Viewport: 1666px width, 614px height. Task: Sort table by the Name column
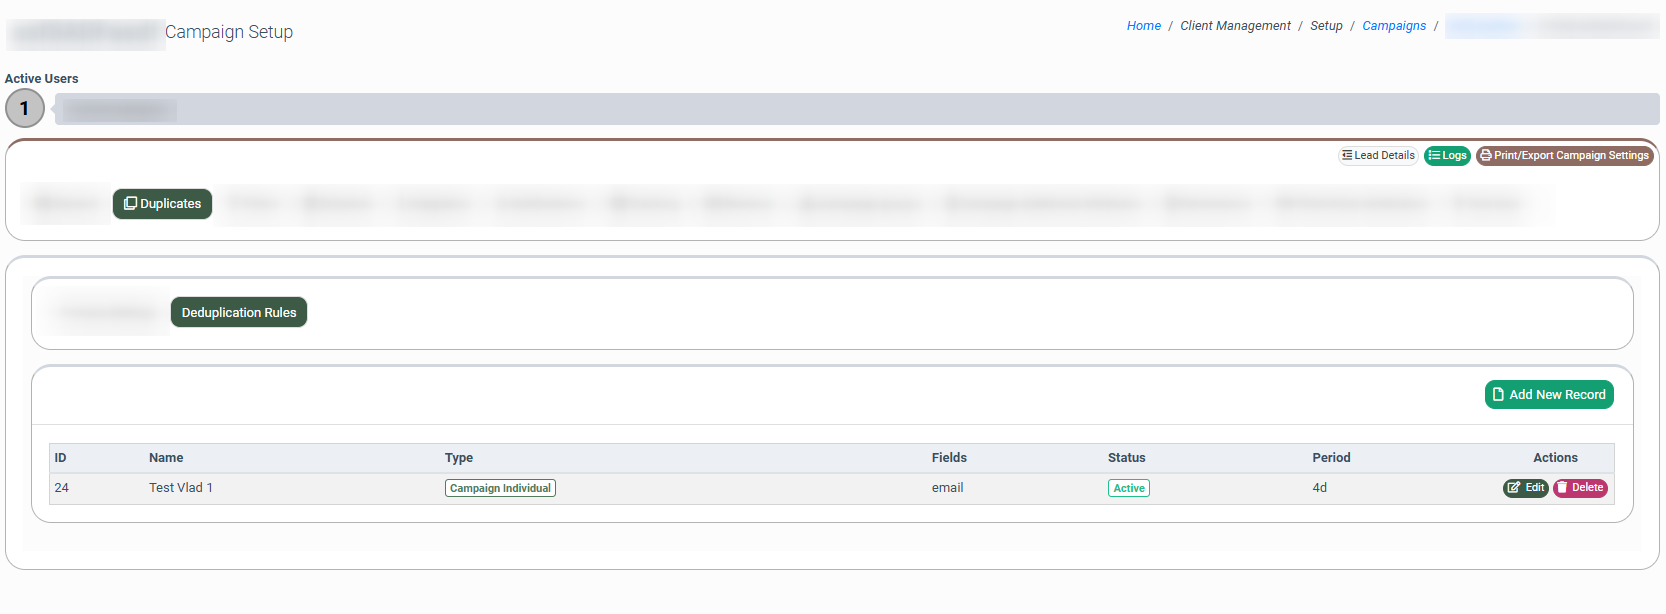pyautogui.click(x=166, y=458)
